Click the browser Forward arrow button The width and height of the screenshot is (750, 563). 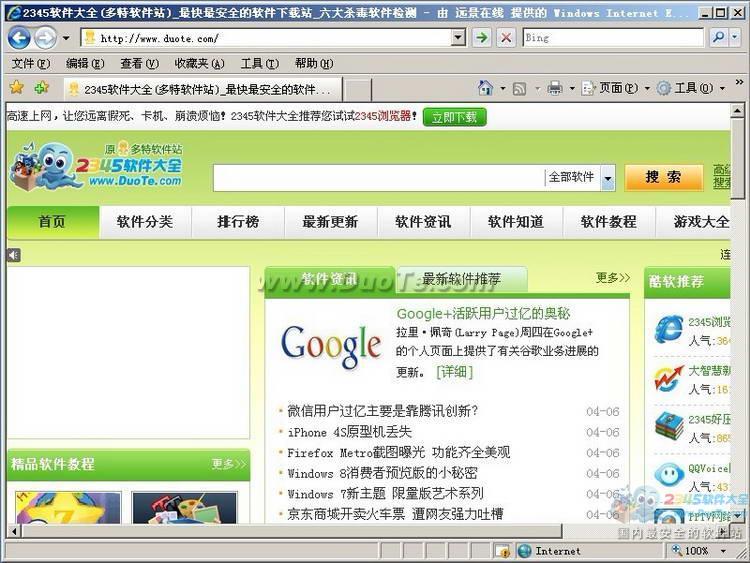click(46, 38)
